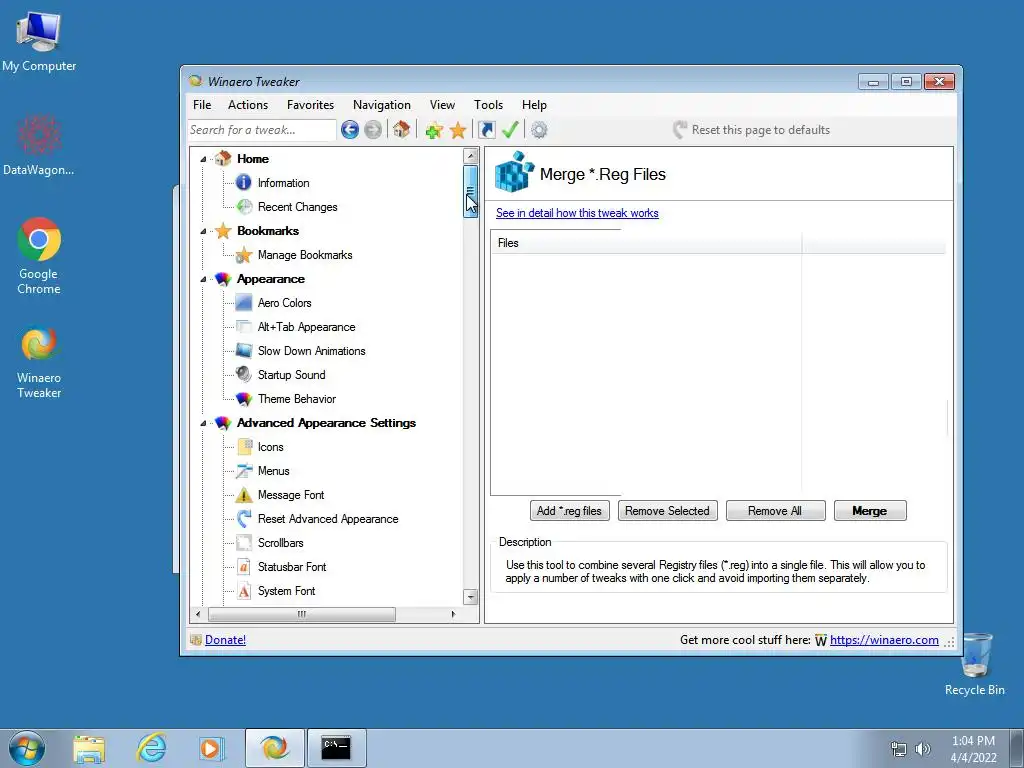Click the Remove Selected button
Viewport: 1024px width, 768px height.
click(667, 511)
